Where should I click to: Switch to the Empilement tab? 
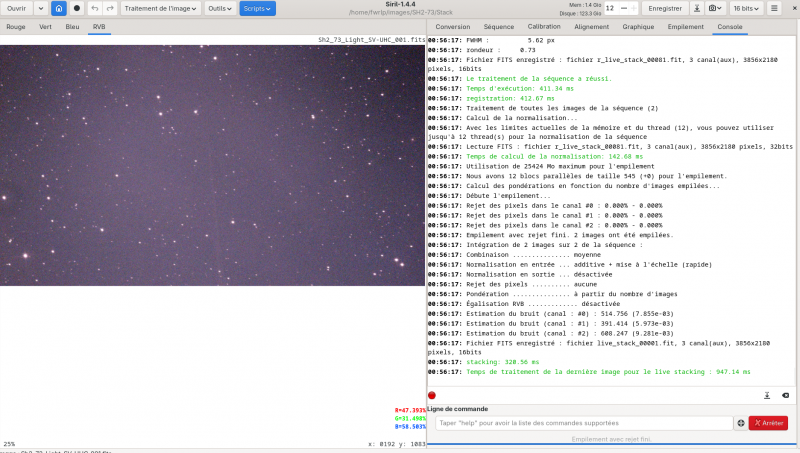(685, 27)
